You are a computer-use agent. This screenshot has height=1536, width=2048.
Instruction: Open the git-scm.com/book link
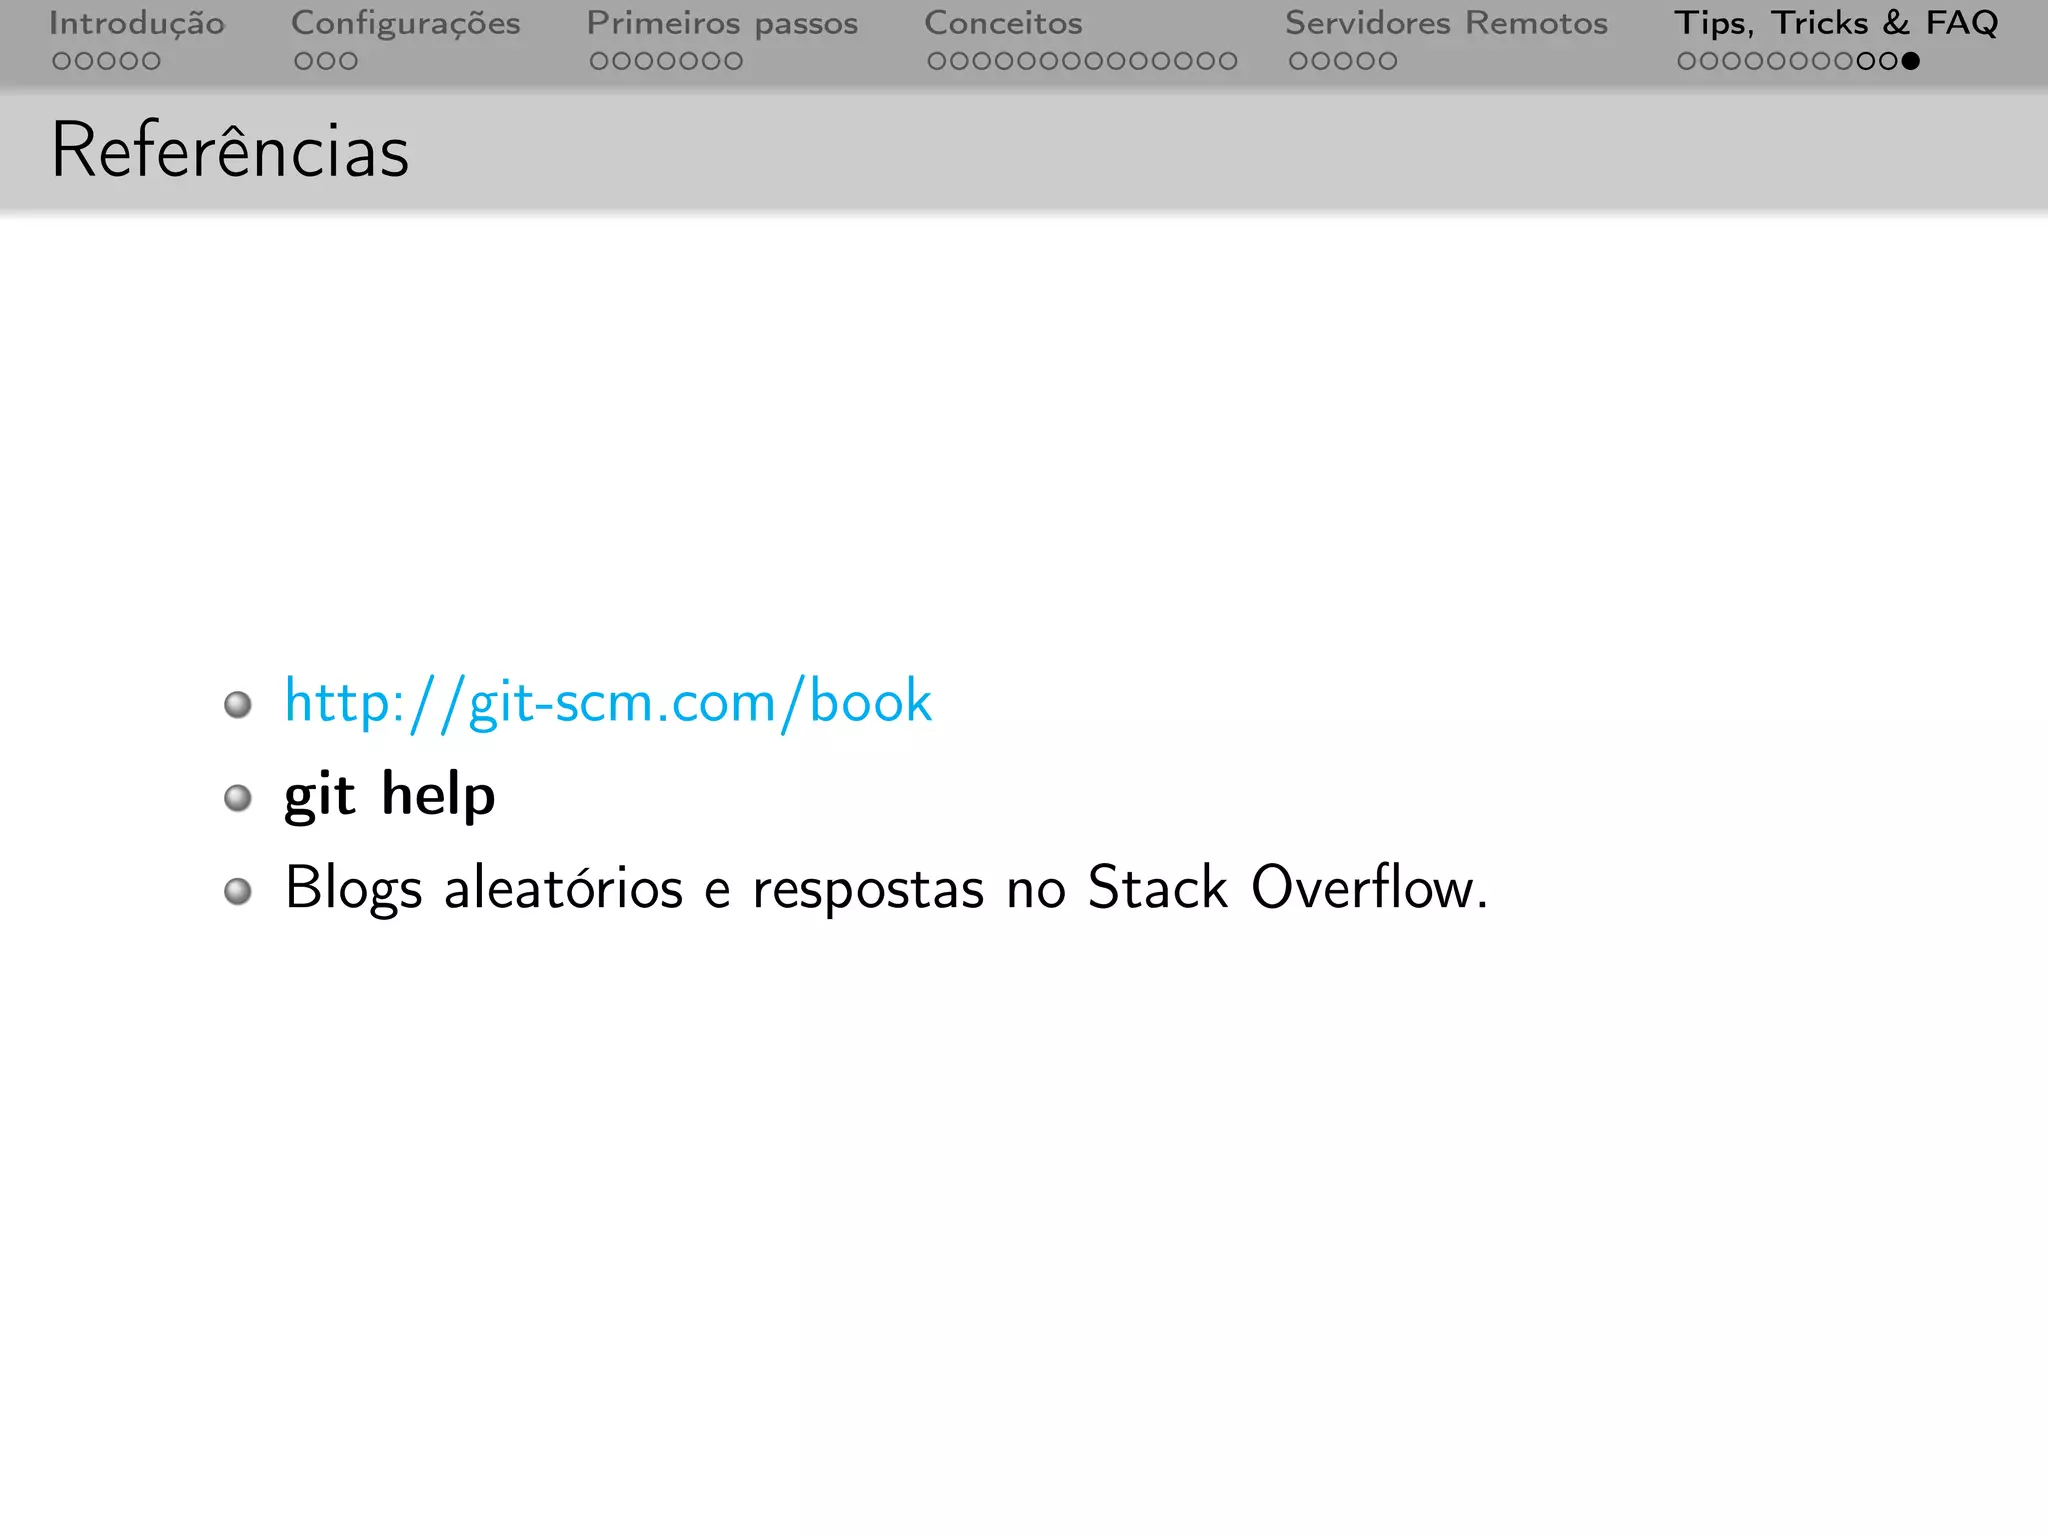click(x=608, y=701)
